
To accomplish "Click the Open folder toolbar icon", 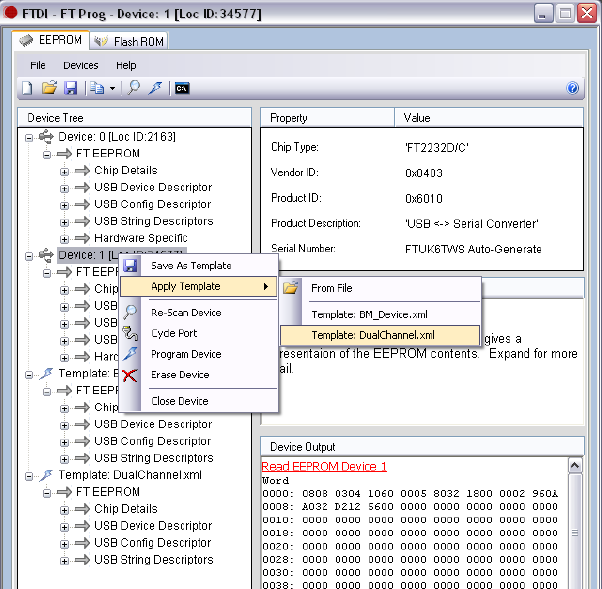I will click(49, 88).
